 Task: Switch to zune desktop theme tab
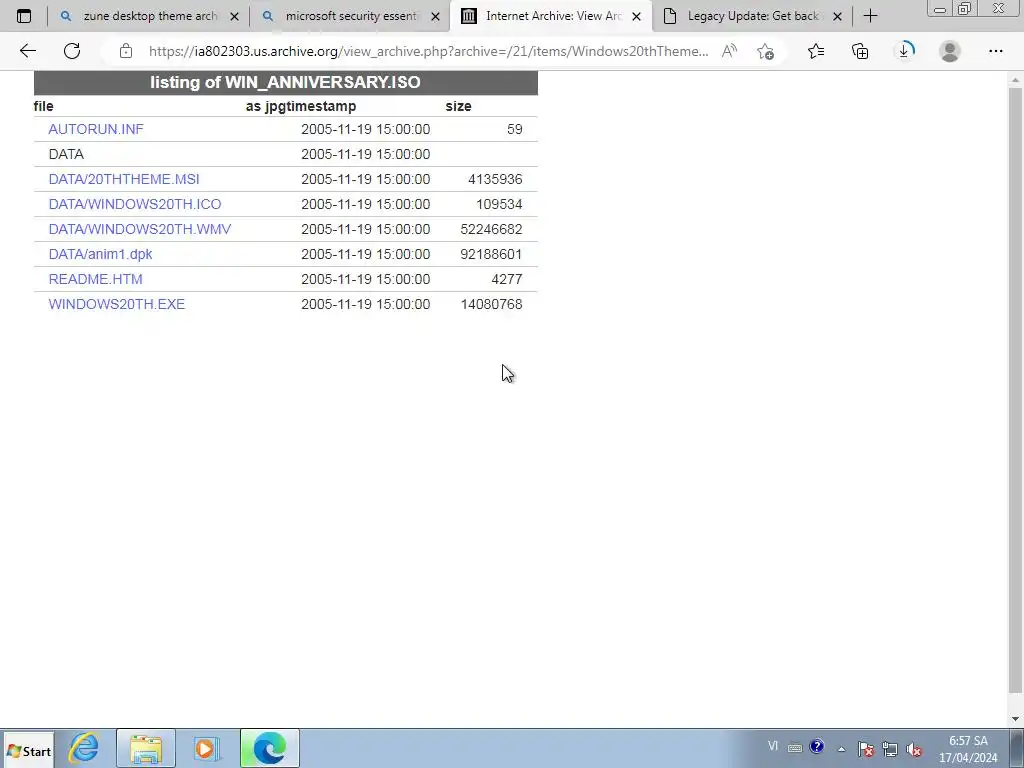(x=150, y=16)
